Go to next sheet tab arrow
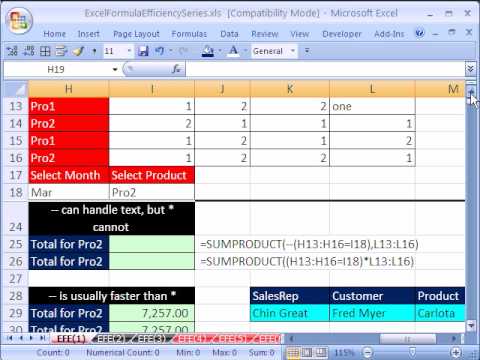The image size is (480, 360). coord(32,338)
